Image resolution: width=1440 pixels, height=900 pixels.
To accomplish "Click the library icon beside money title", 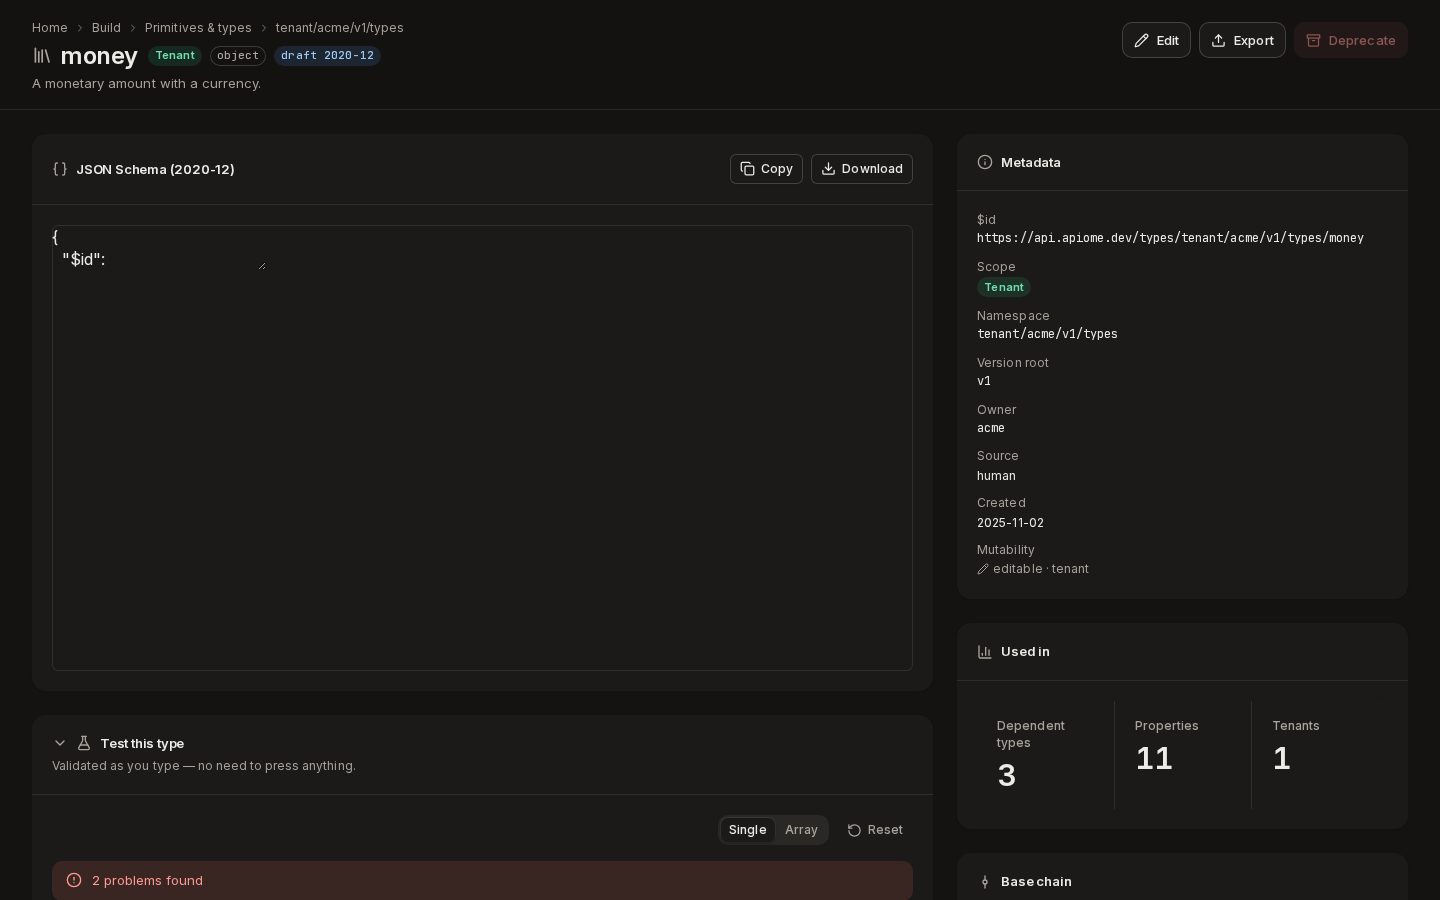I will coord(41,56).
